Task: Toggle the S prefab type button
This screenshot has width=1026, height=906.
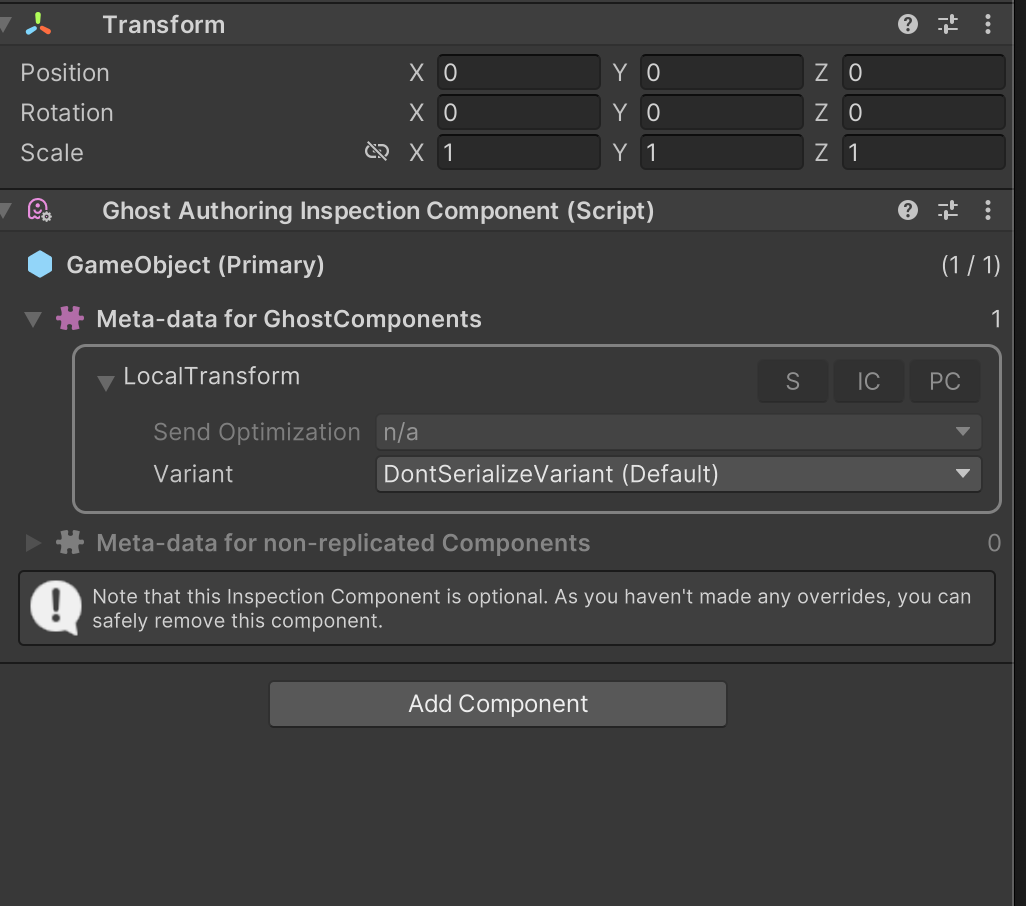Action: (x=792, y=381)
